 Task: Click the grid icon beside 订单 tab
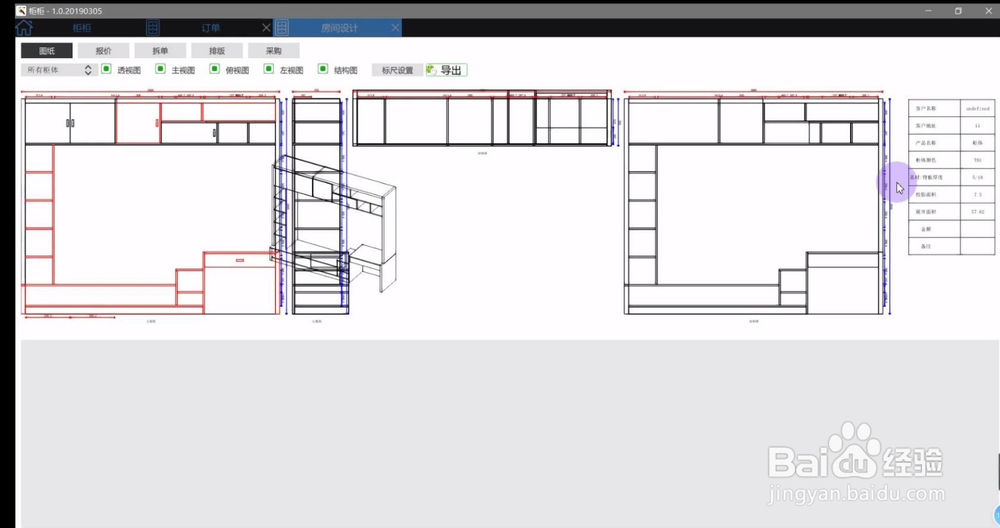click(152, 27)
